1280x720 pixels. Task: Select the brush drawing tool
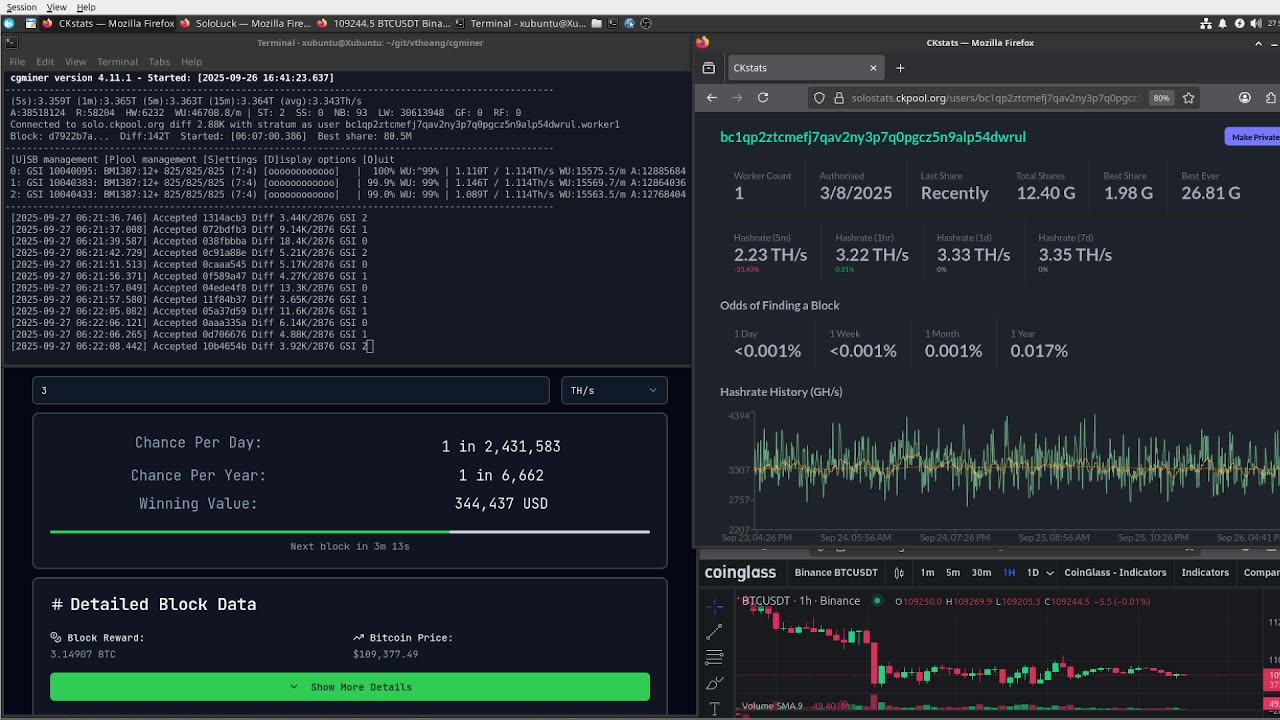point(714,684)
